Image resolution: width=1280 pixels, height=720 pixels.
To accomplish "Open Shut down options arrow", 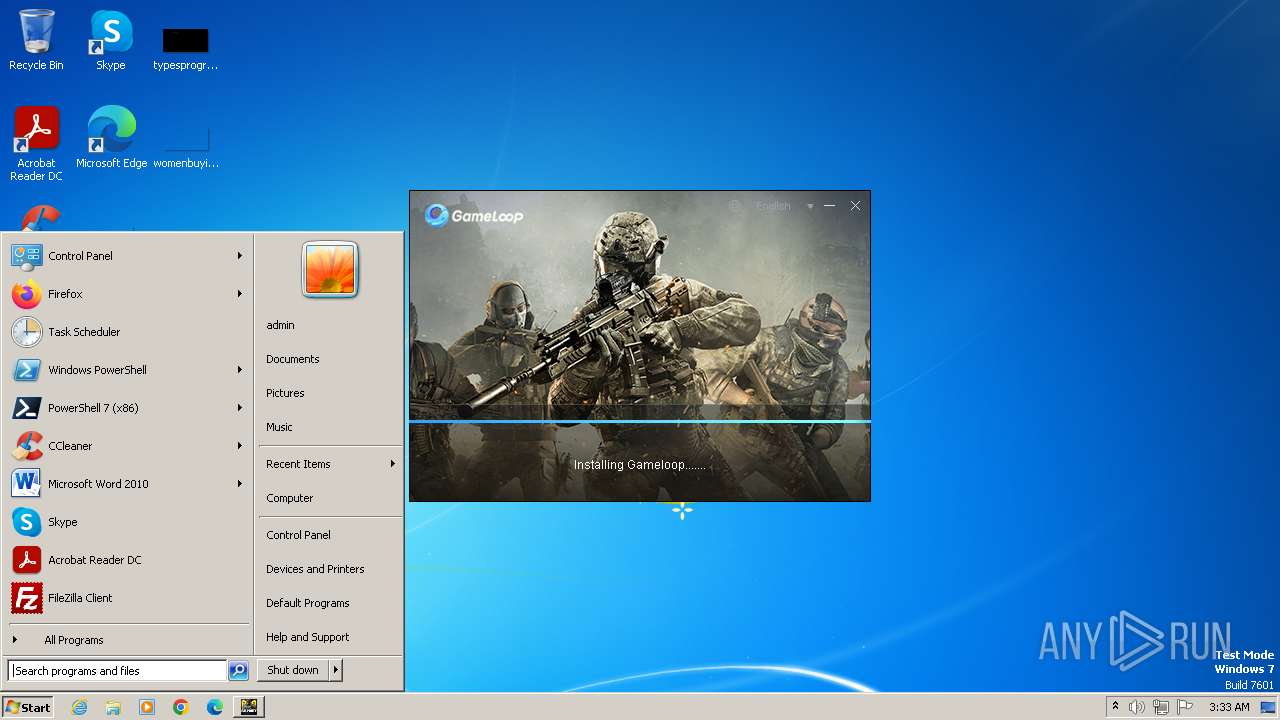I will click(336, 670).
